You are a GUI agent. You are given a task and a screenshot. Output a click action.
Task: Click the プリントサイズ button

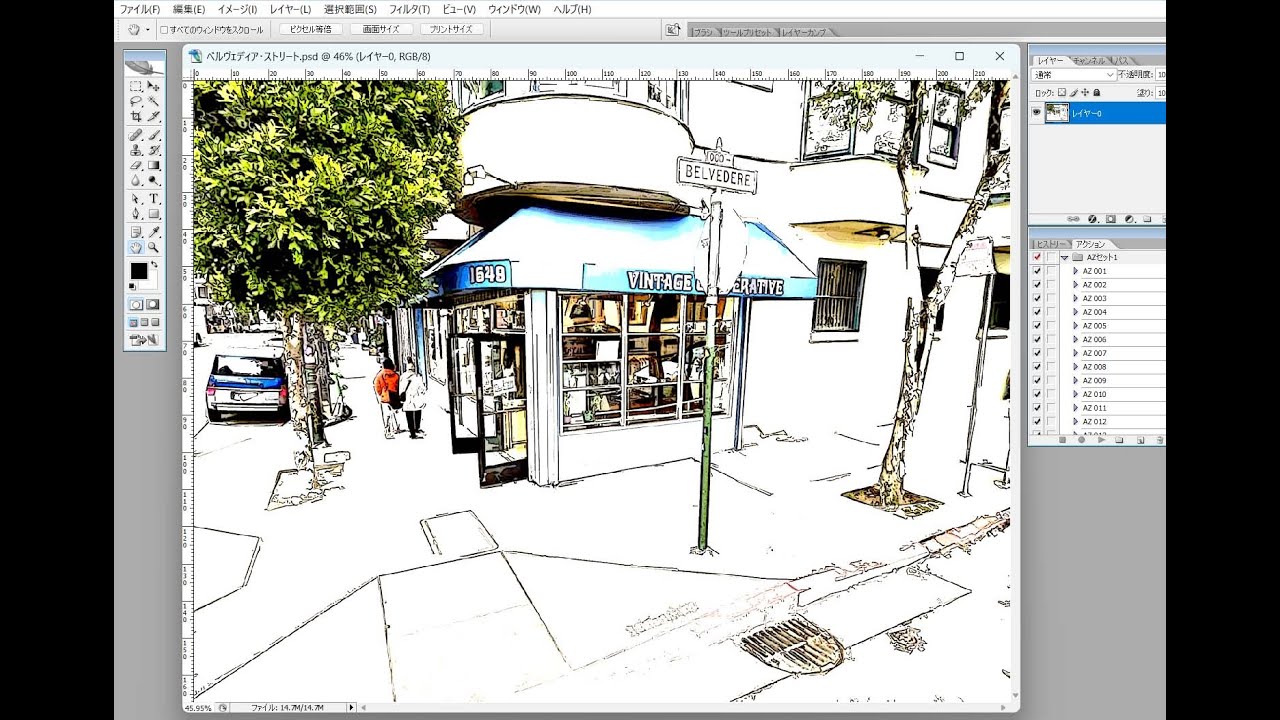click(x=451, y=29)
